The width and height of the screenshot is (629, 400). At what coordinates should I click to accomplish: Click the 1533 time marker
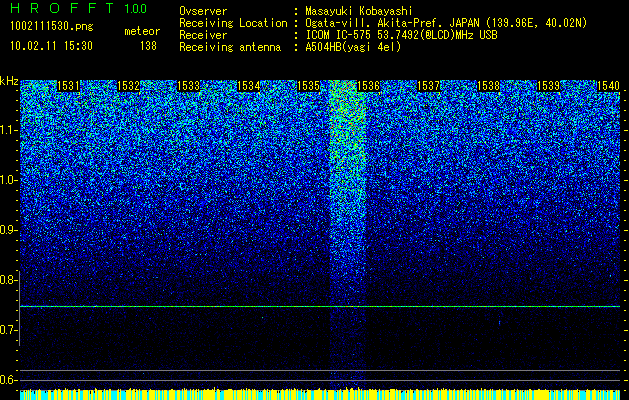pyautogui.click(x=189, y=86)
